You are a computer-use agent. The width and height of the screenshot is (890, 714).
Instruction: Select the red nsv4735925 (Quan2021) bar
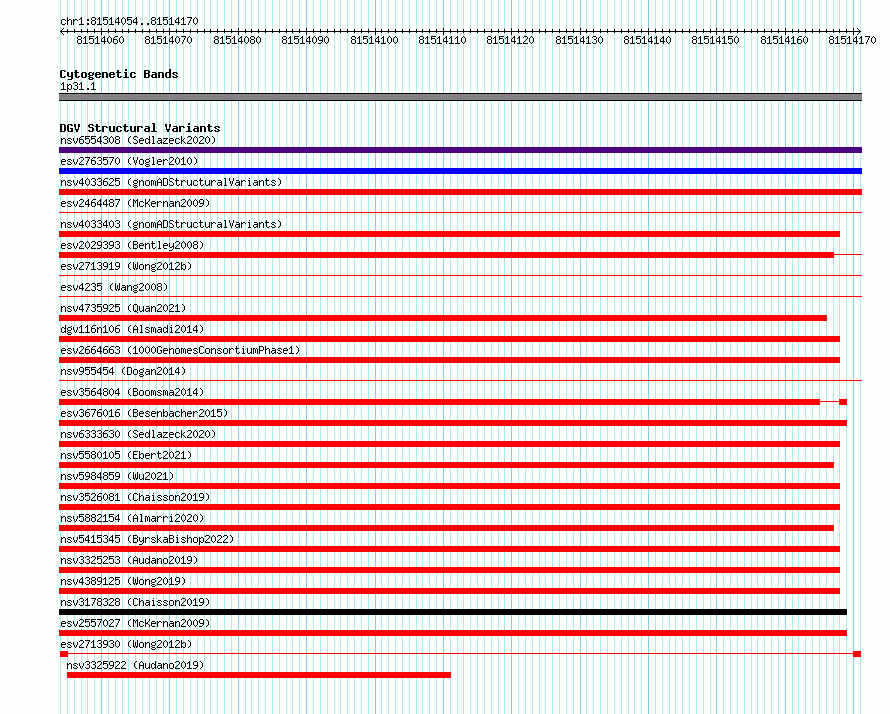(x=443, y=318)
